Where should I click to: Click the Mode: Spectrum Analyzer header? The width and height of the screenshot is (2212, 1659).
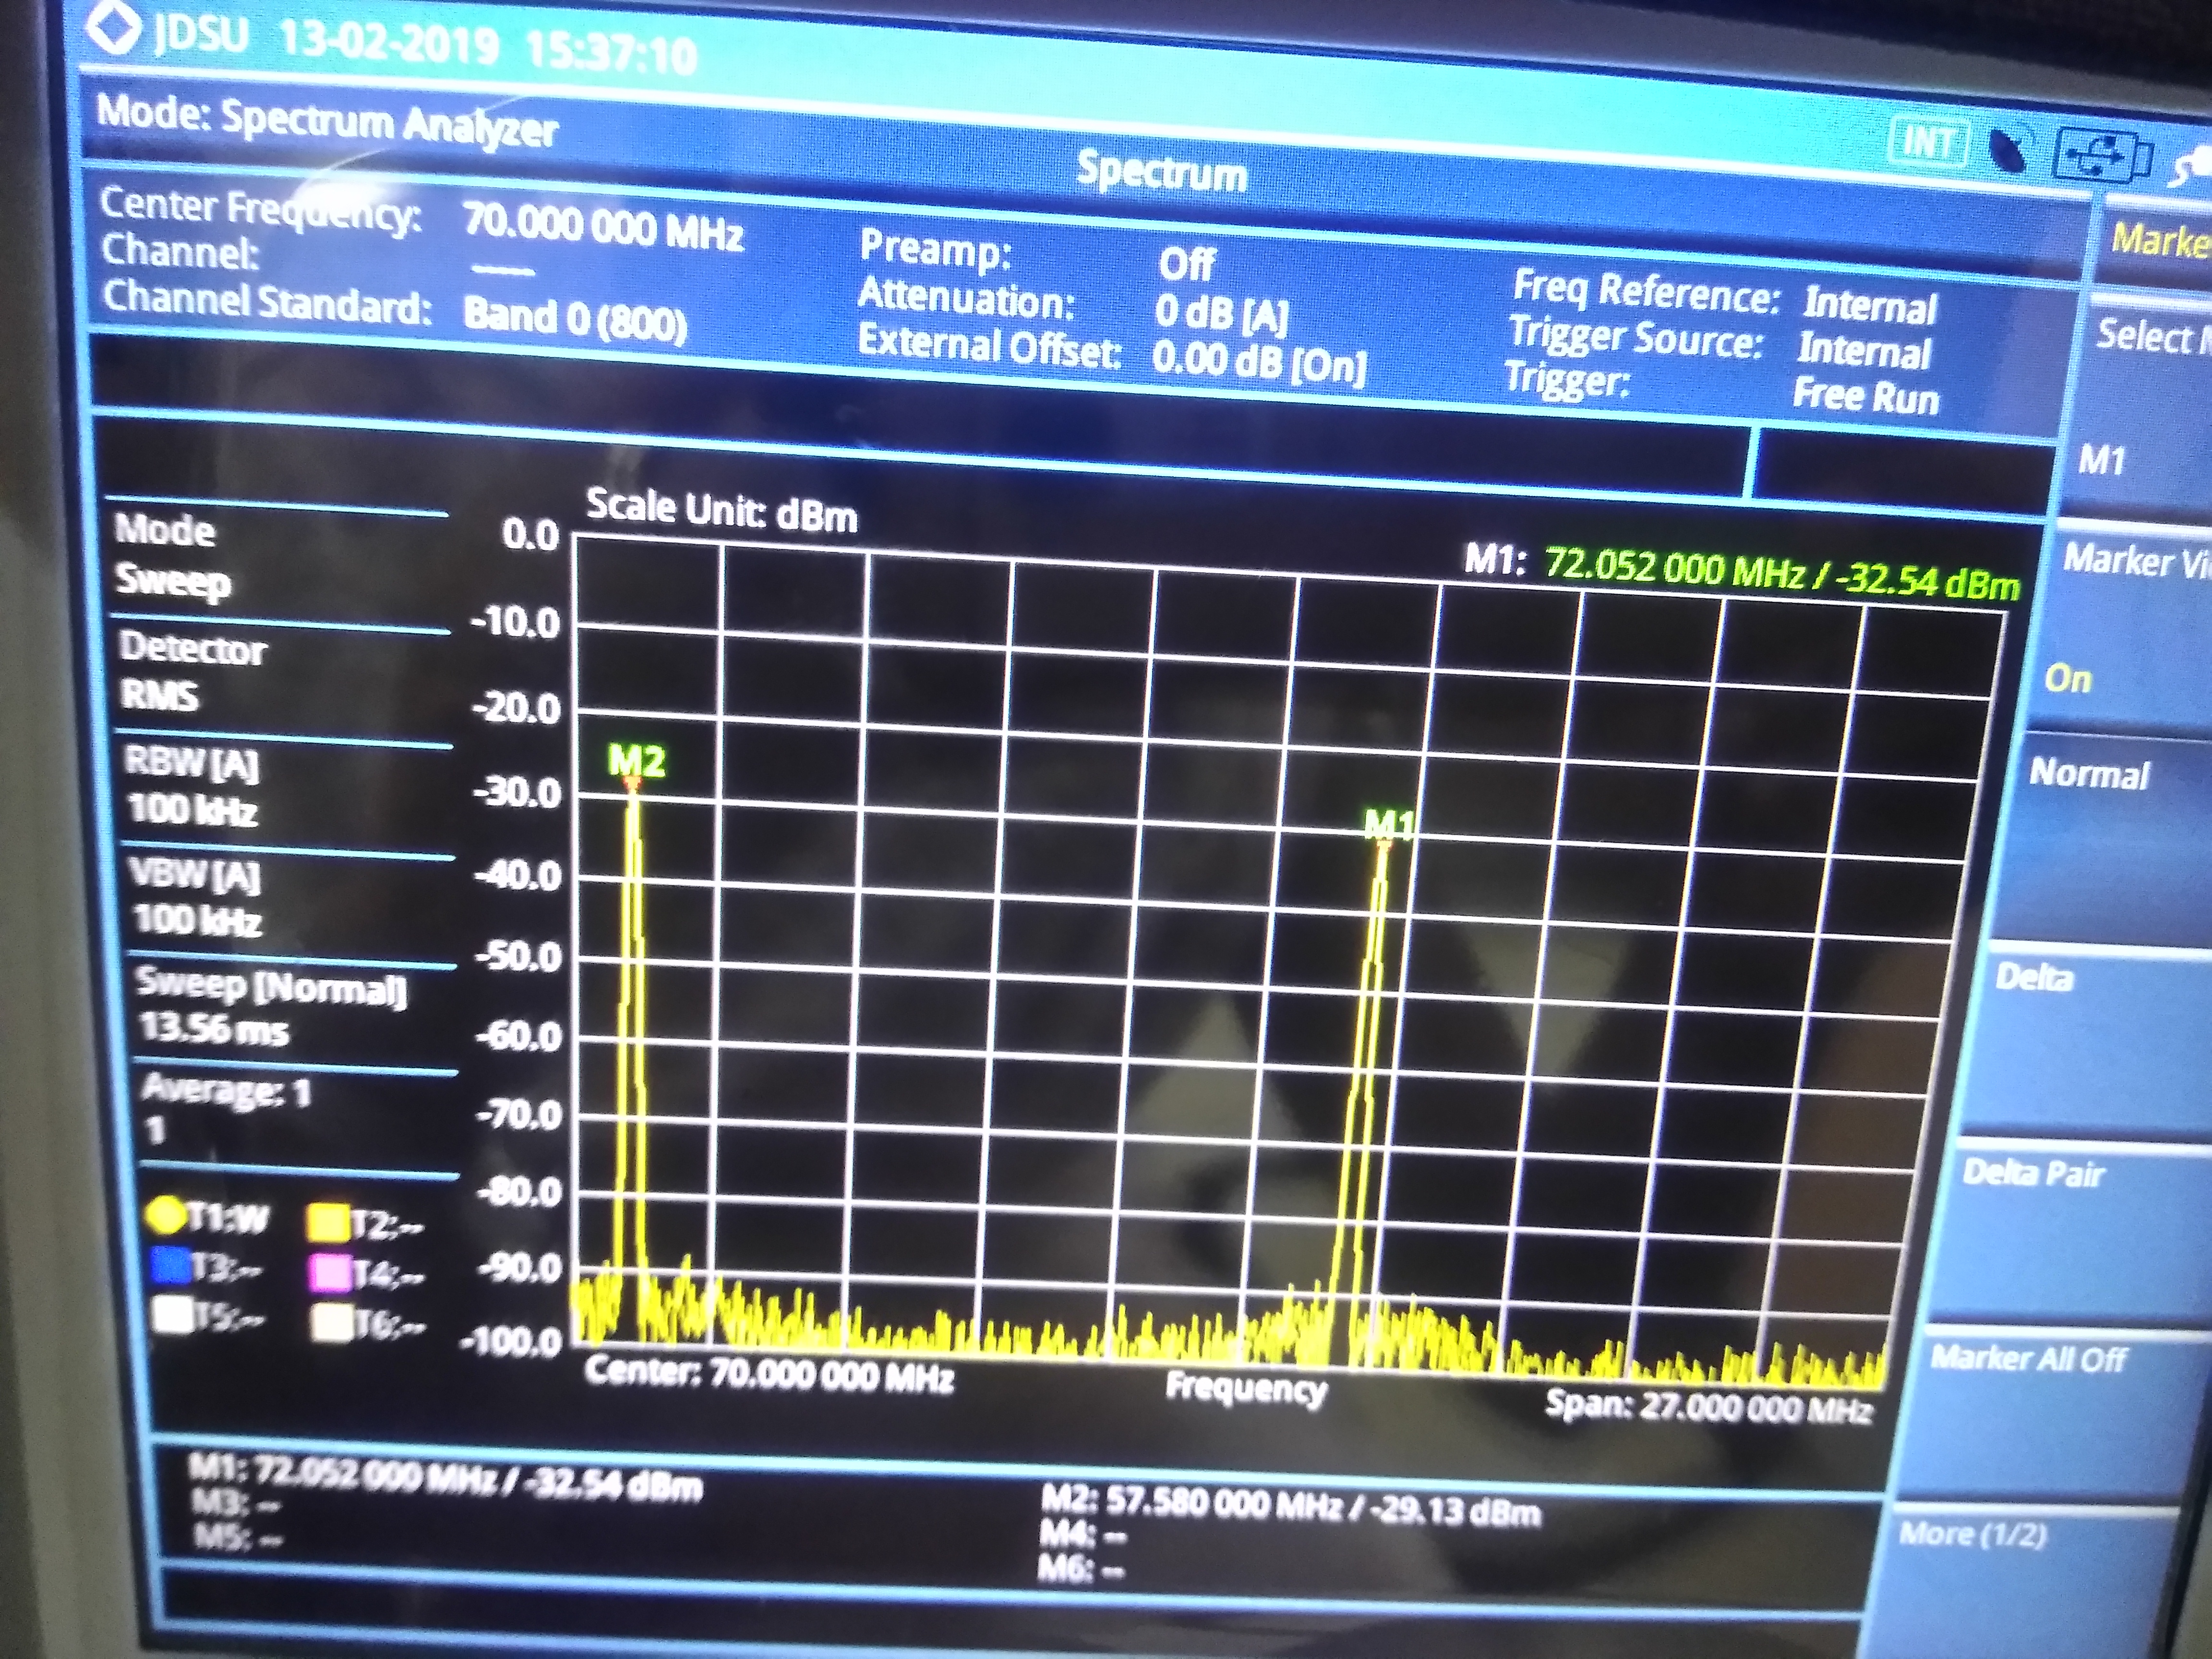pos(326,122)
